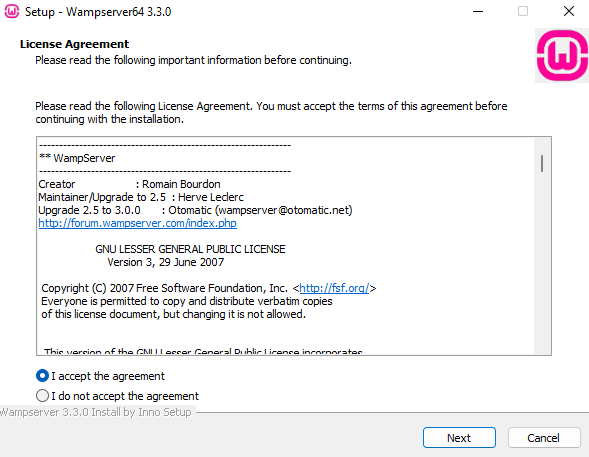Open the http://fsf.org/ link
Screen dimensions: 589x457
point(334,288)
